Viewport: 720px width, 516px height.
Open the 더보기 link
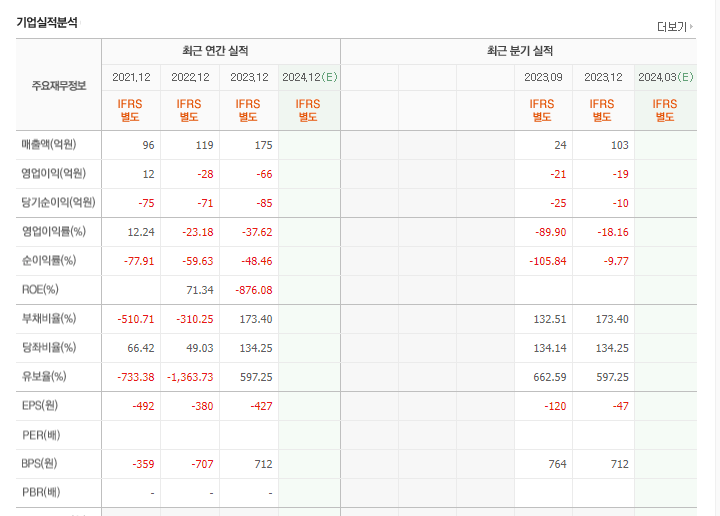(675, 26)
